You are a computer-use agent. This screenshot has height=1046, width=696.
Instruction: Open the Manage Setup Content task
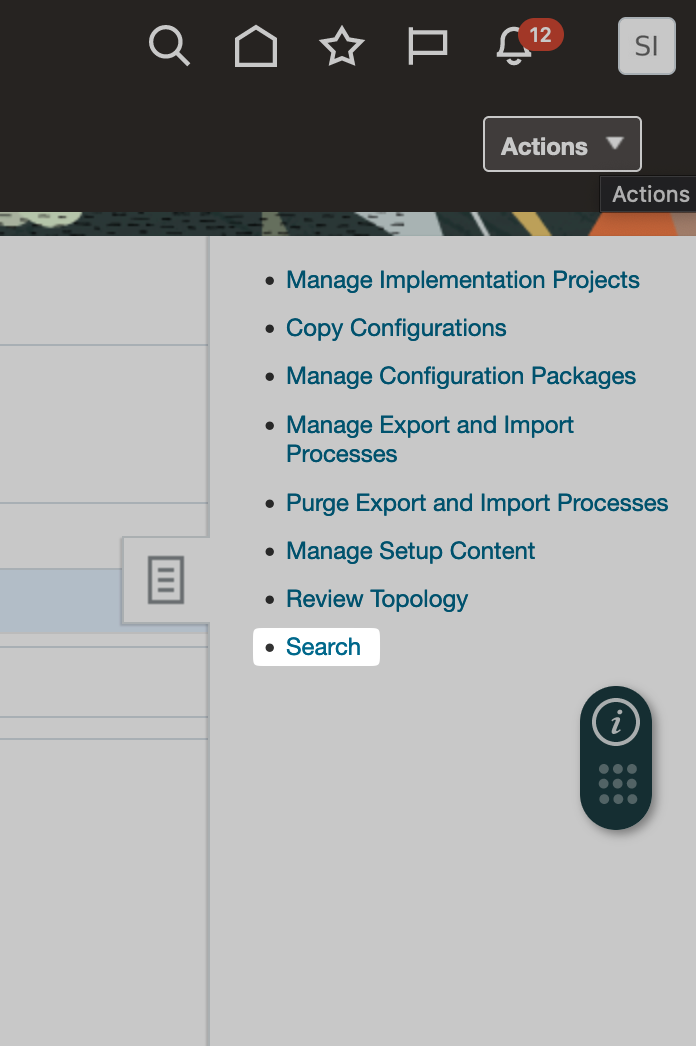(x=410, y=551)
